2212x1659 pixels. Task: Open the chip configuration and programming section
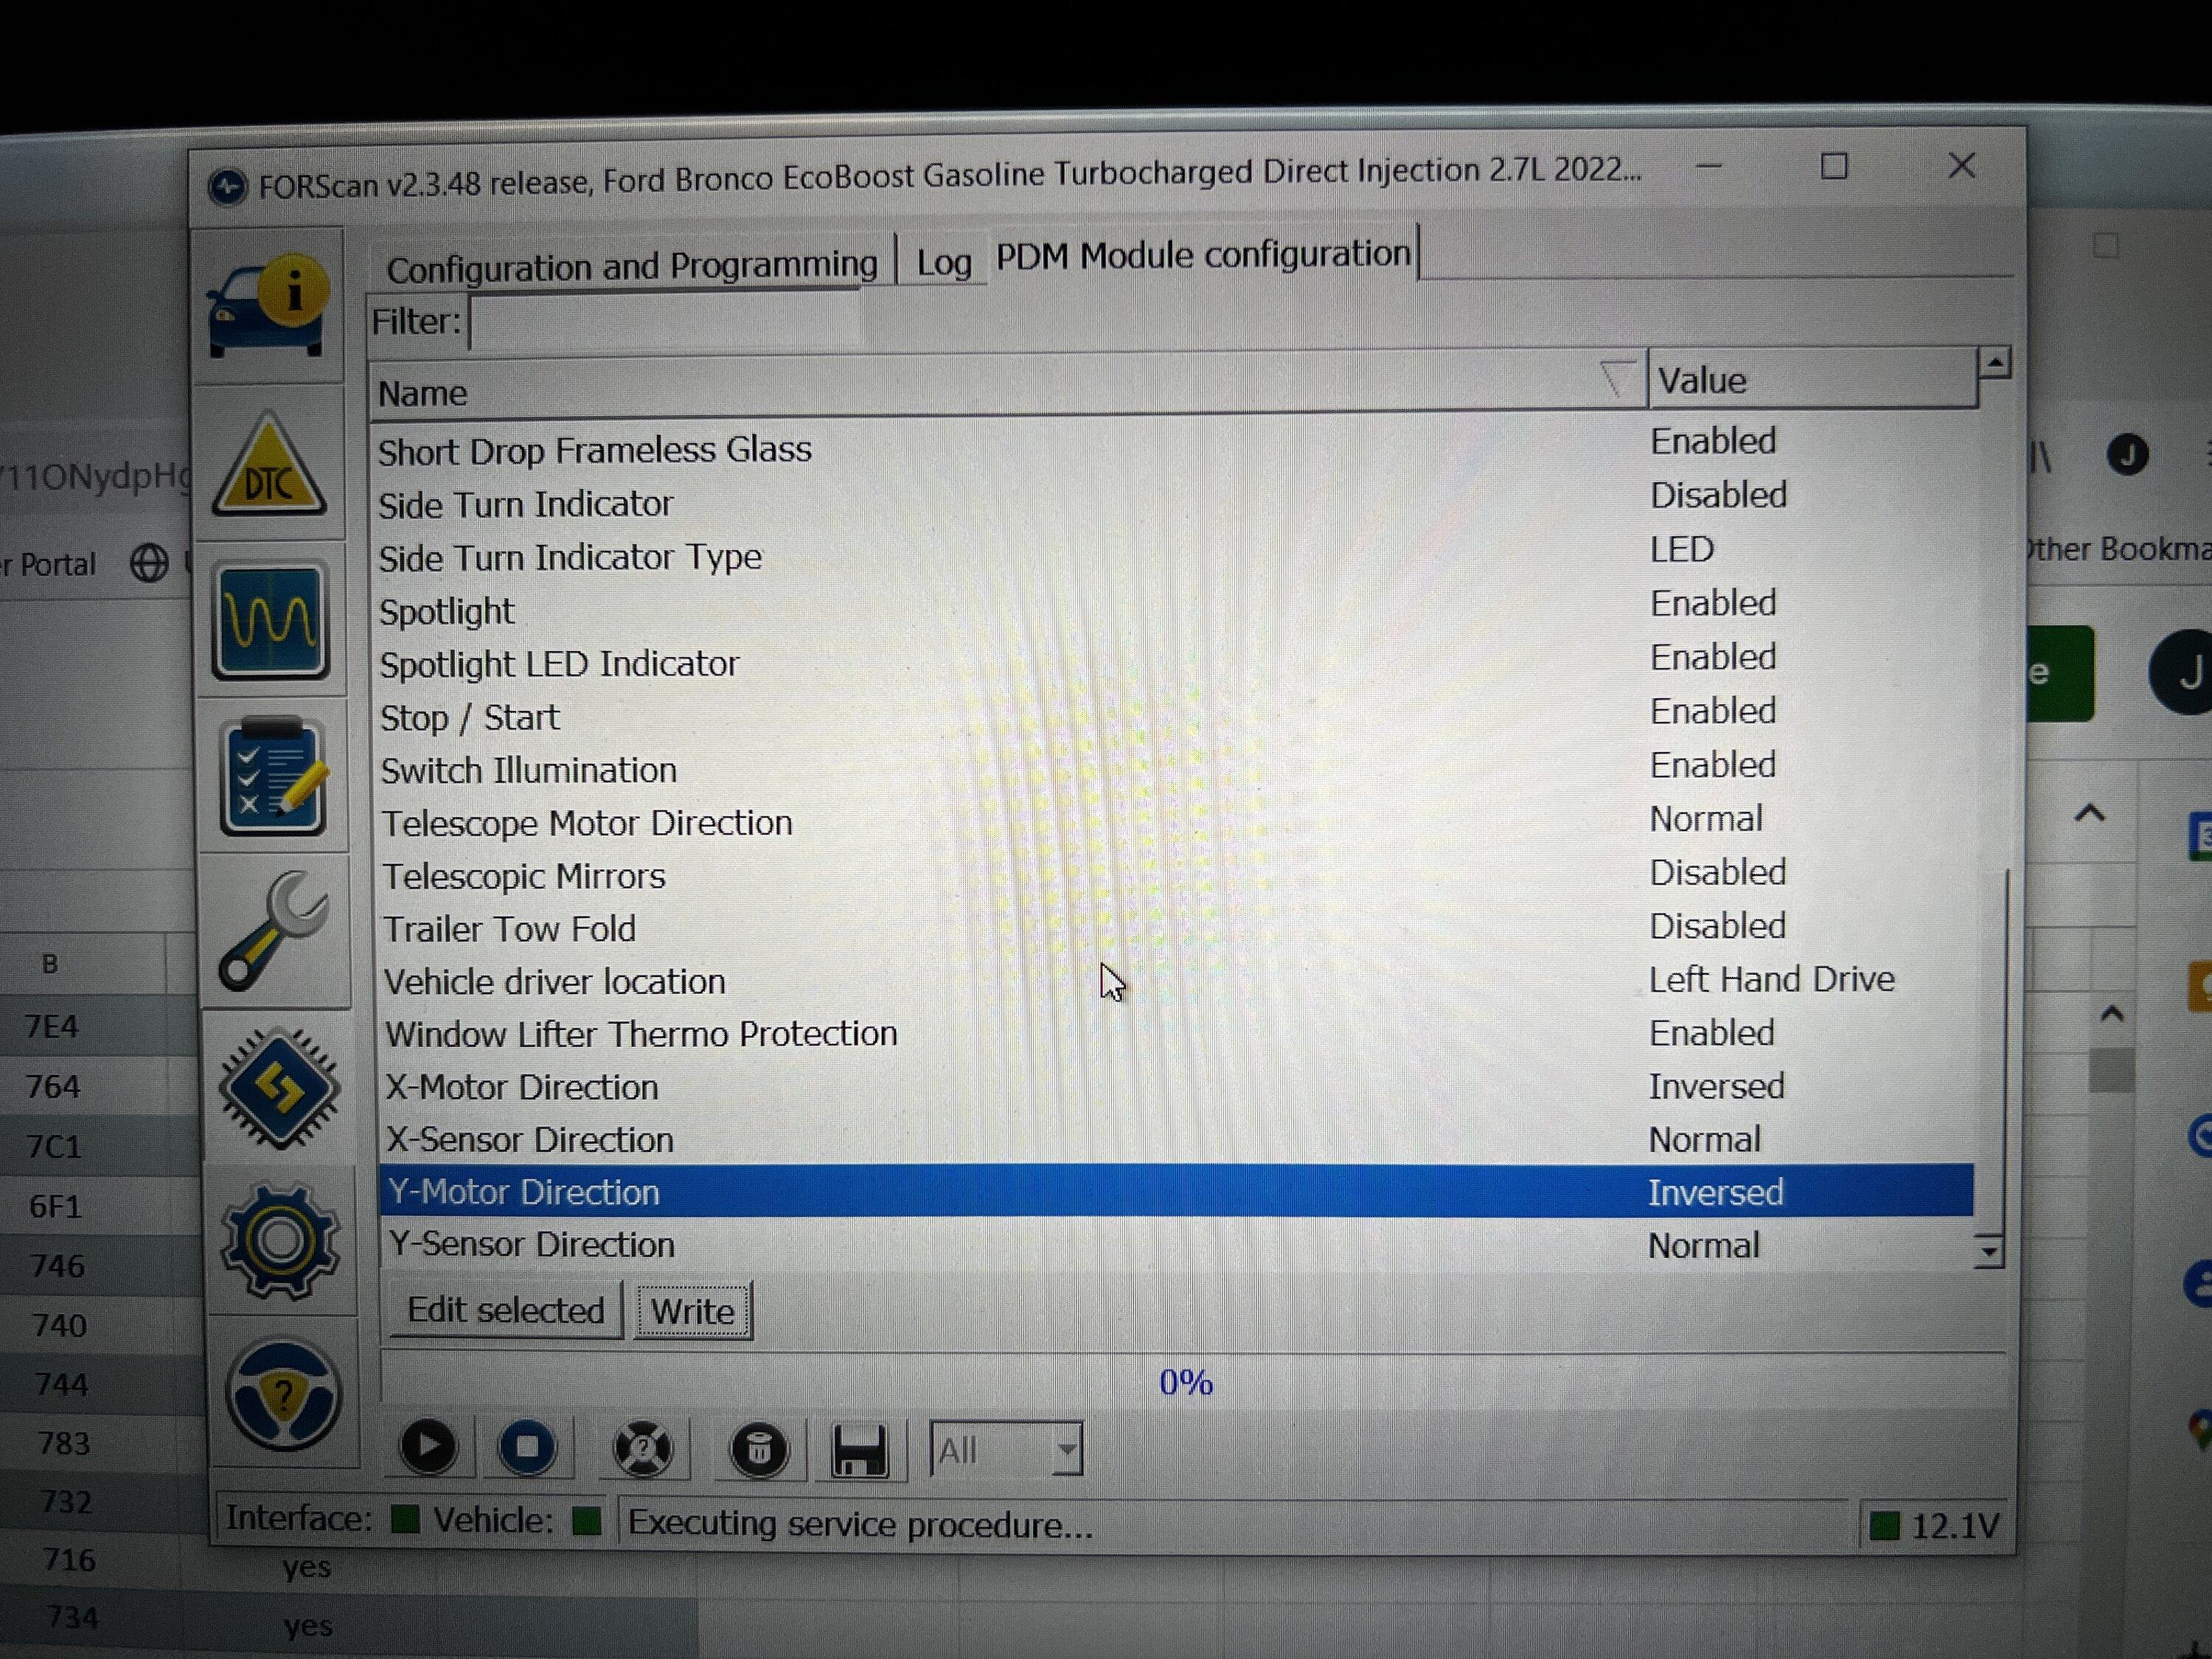pos(279,1088)
